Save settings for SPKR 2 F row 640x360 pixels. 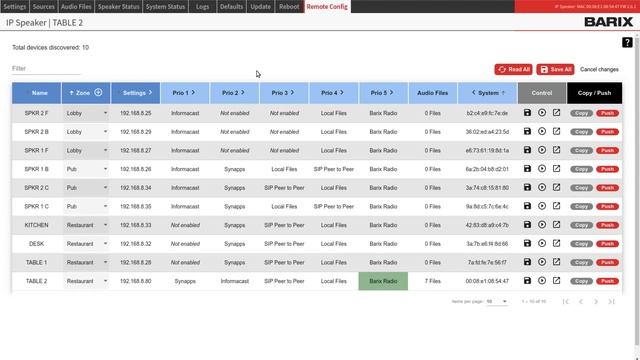pyautogui.click(x=527, y=113)
